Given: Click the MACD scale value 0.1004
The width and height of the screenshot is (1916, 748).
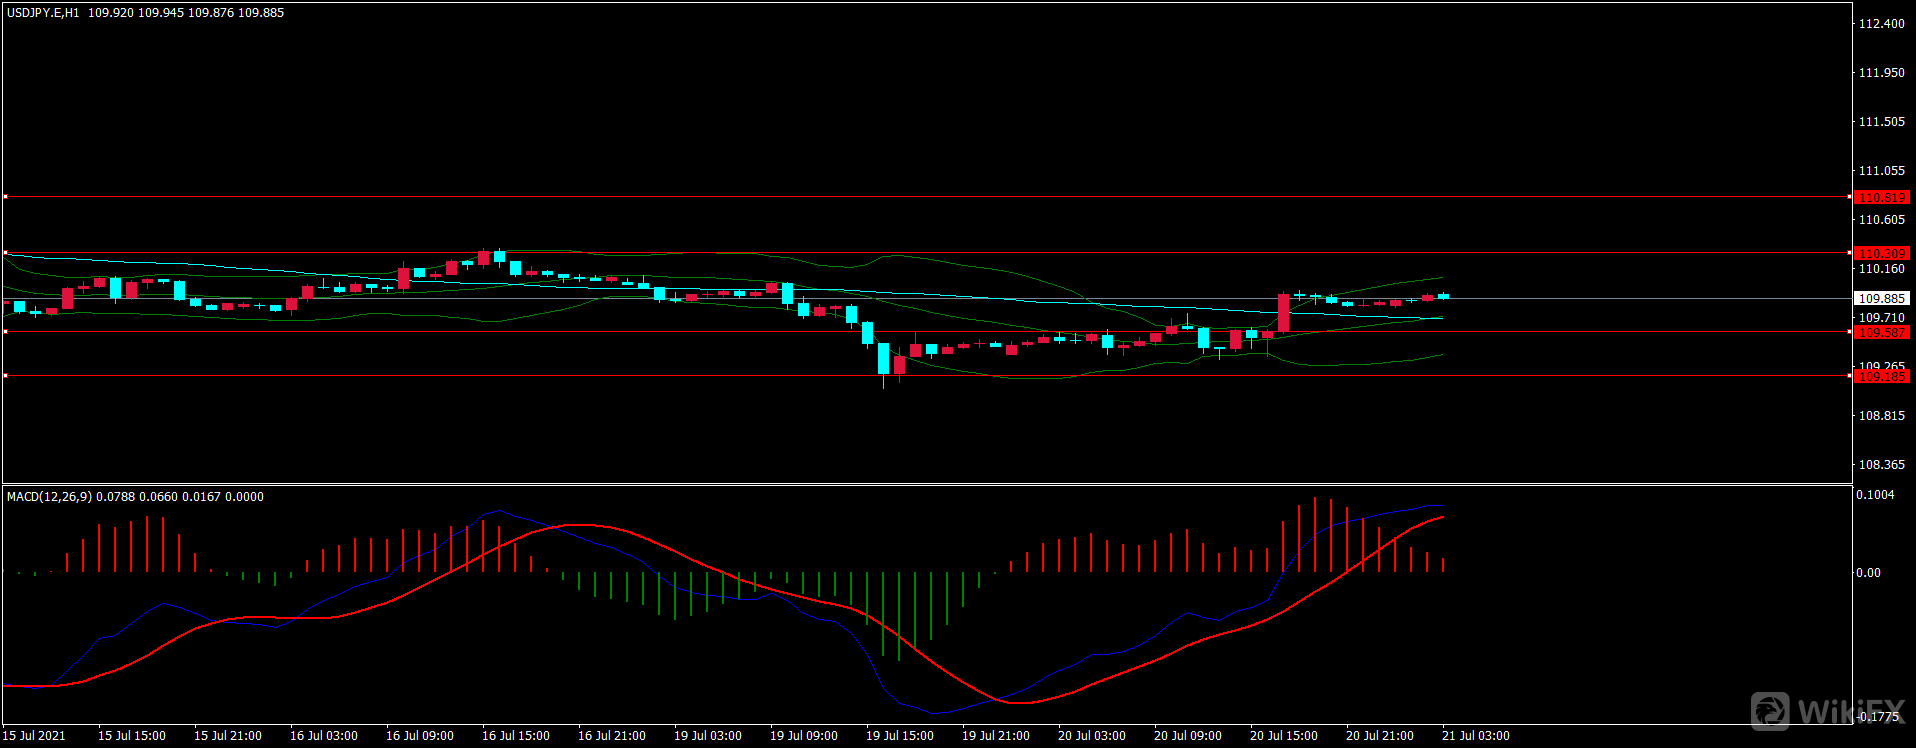Looking at the screenshot, I should click(x=1874, y=495).
